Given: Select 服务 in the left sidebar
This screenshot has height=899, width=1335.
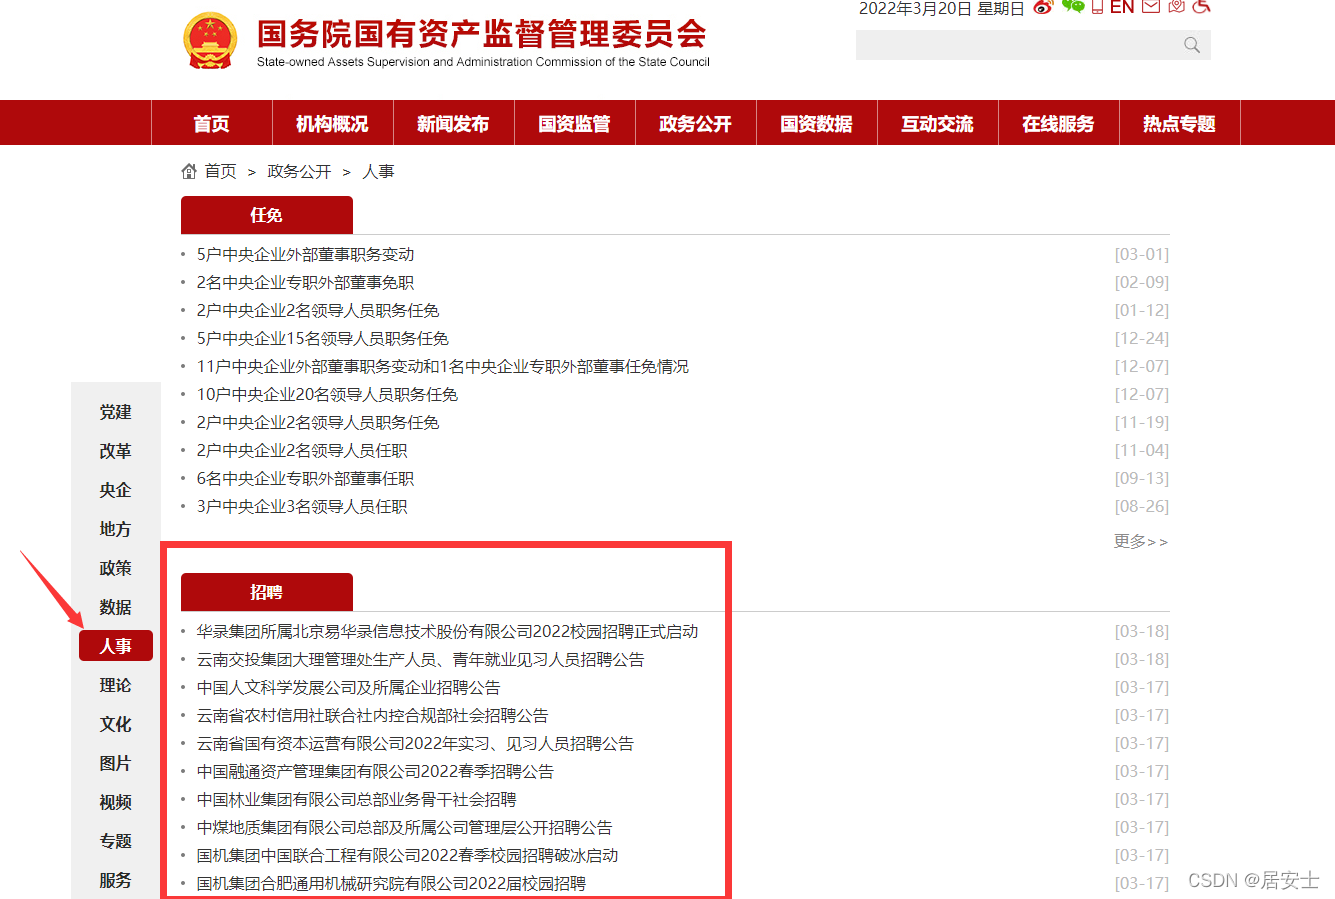Looking at the screenshot, I should pyautogui.click(x=115, y=880).
